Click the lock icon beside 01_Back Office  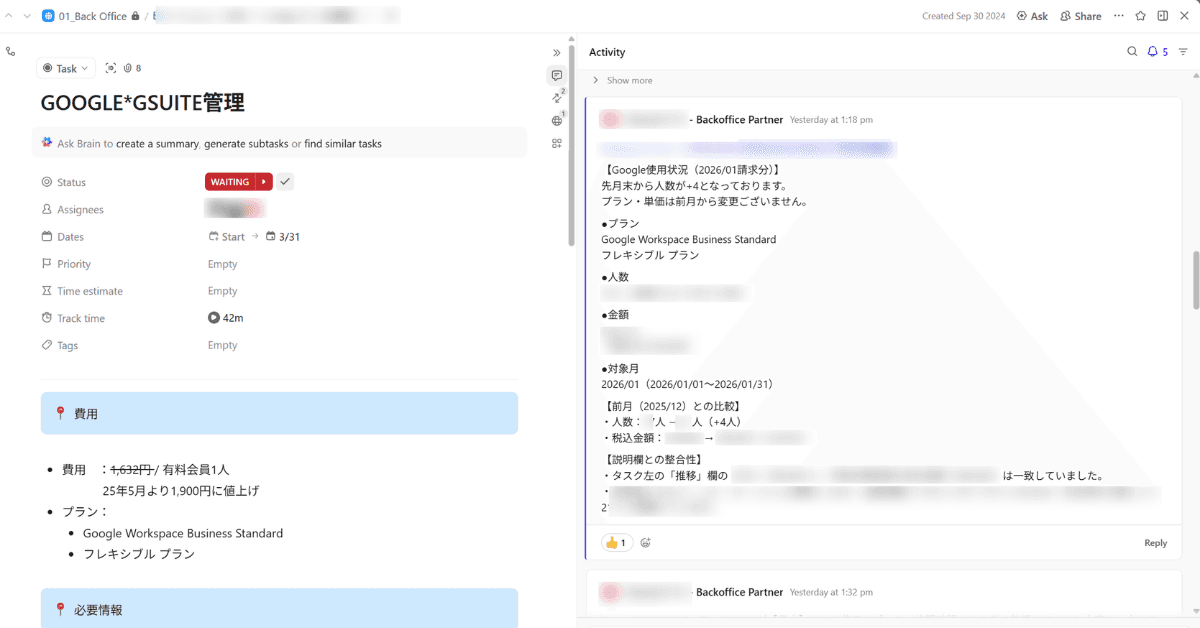pyautogui.click(x=135, y=16)
